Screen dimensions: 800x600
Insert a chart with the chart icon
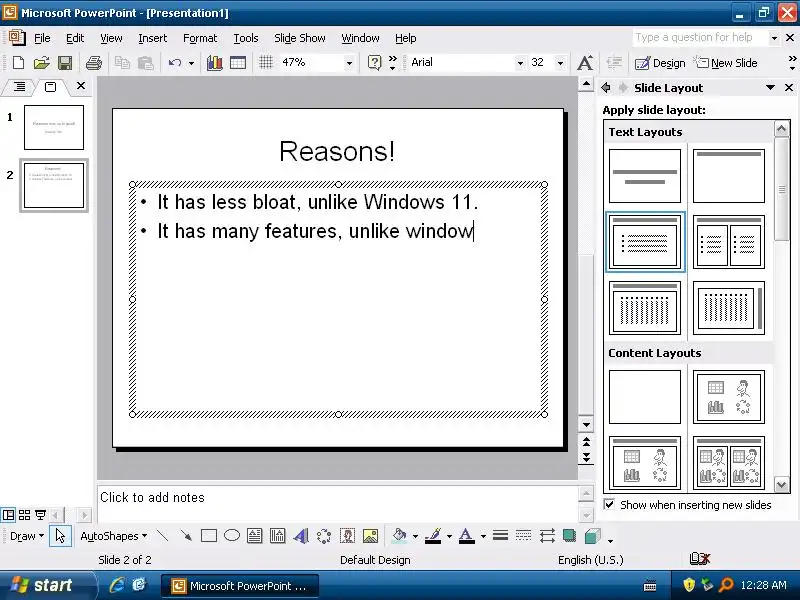coord(214,63)
